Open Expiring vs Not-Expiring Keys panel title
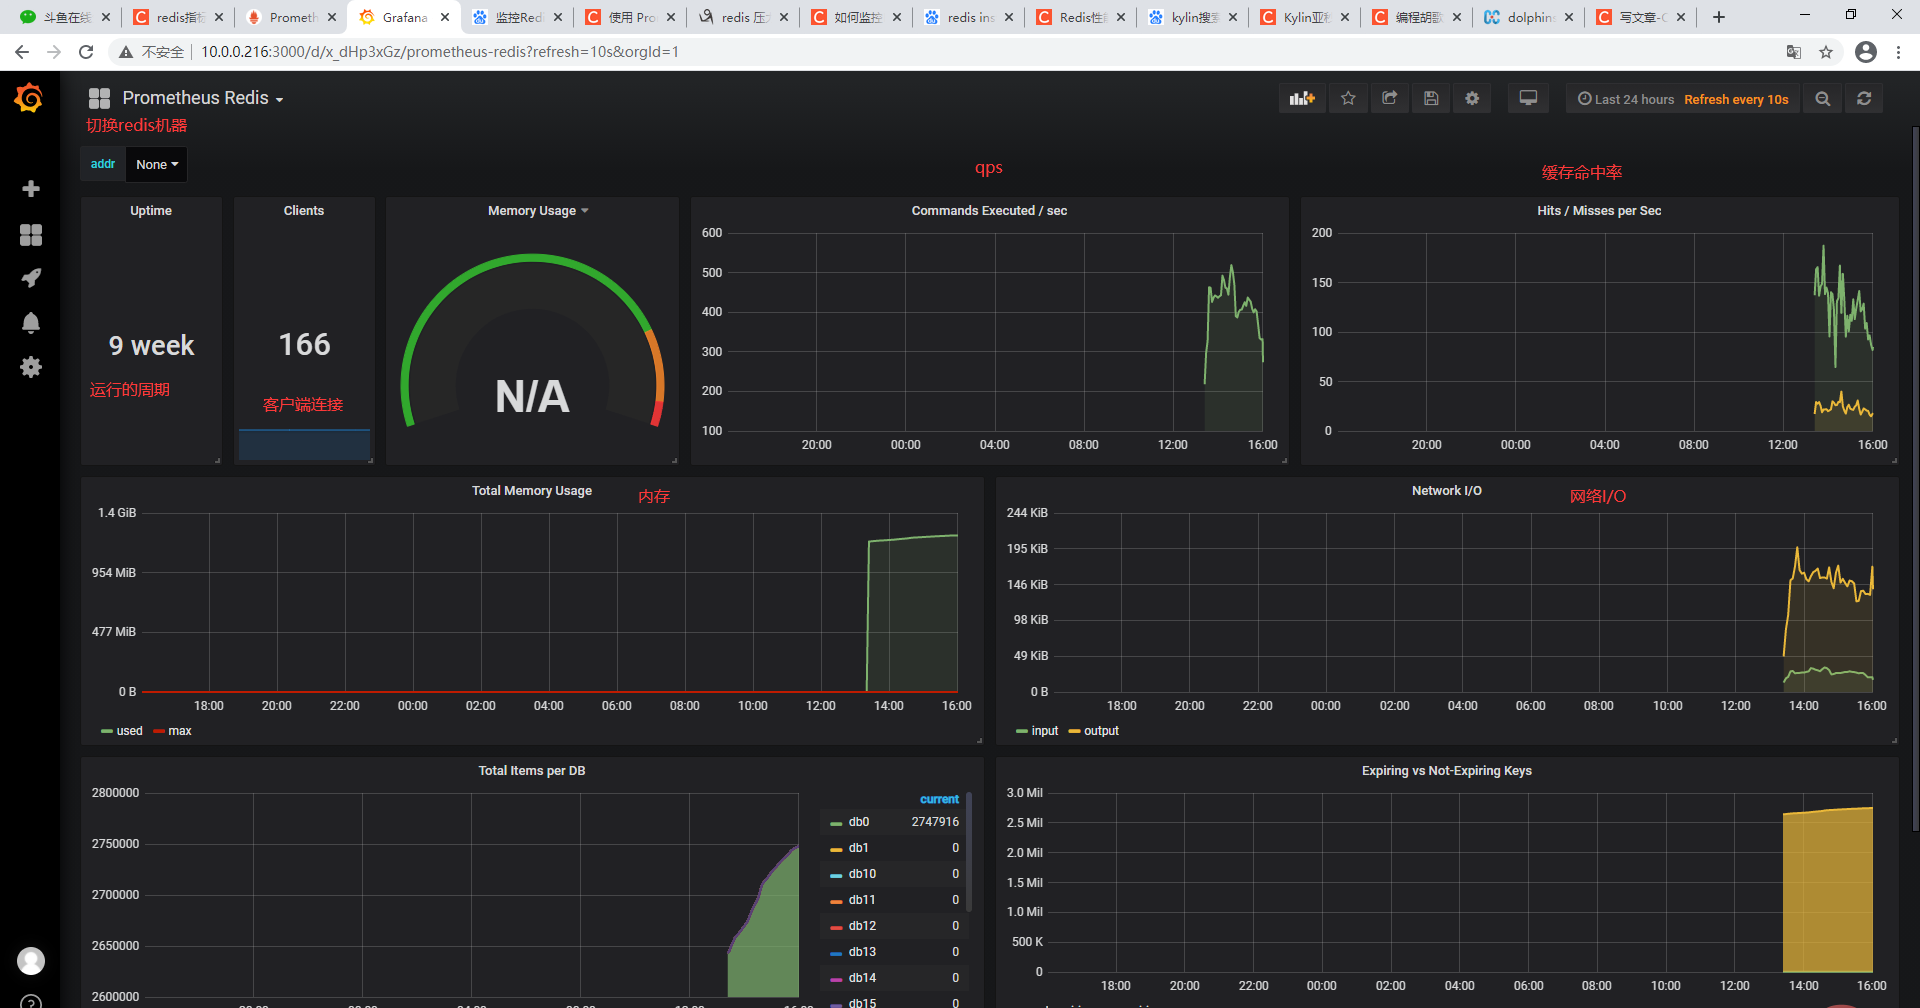The image size is (1920, 1008). [1447, 771]
